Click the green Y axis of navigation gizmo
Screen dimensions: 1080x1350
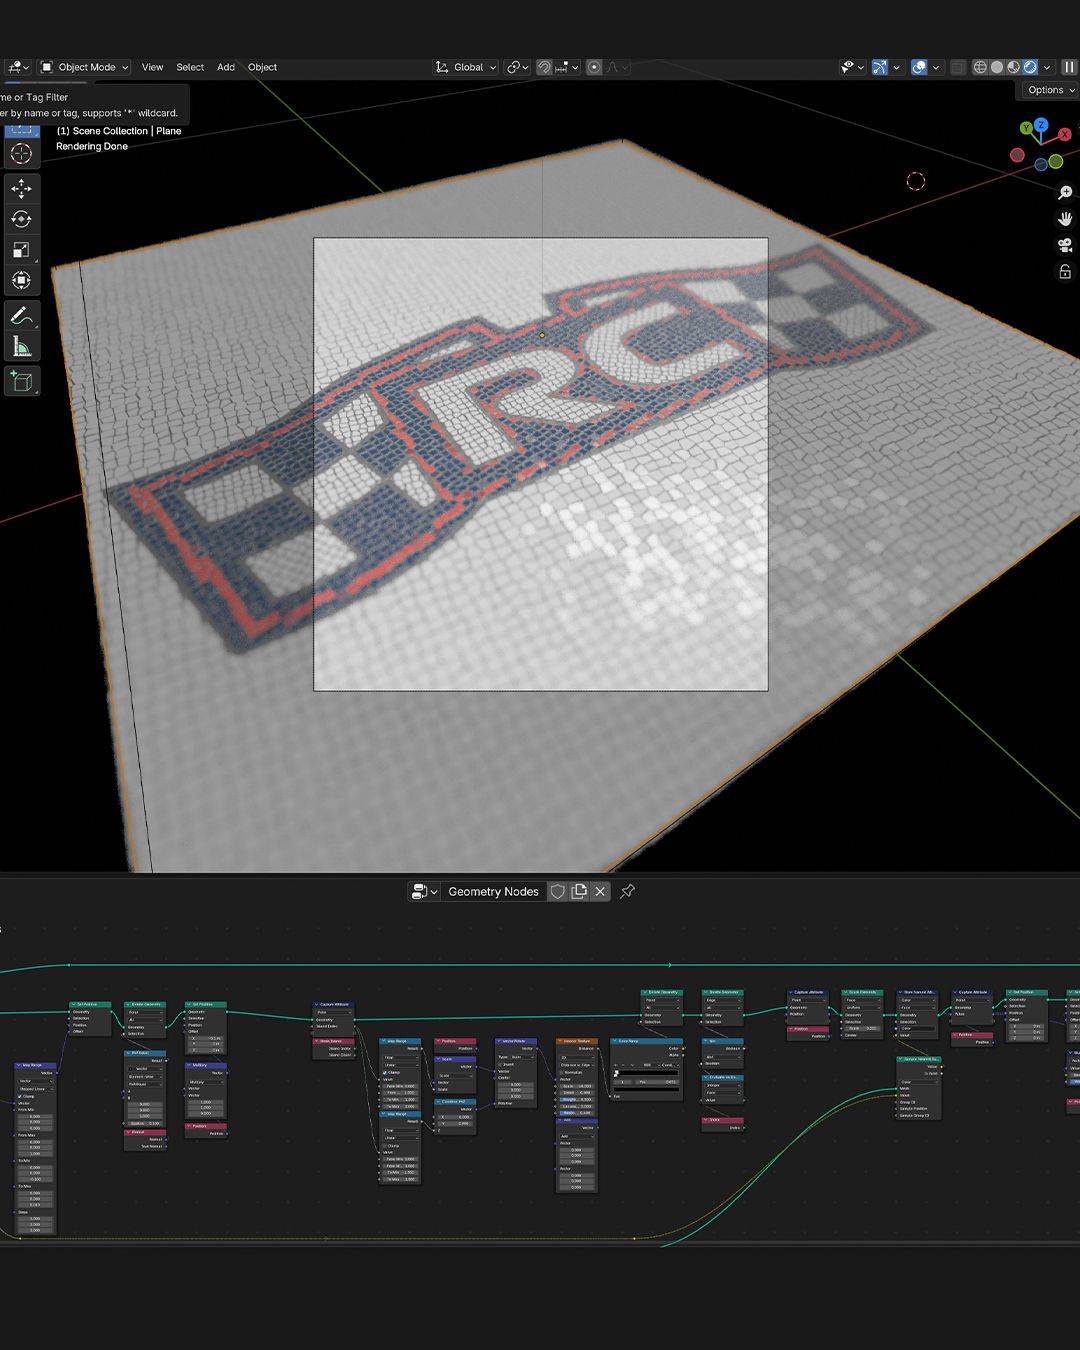[x=1026, y=129]
